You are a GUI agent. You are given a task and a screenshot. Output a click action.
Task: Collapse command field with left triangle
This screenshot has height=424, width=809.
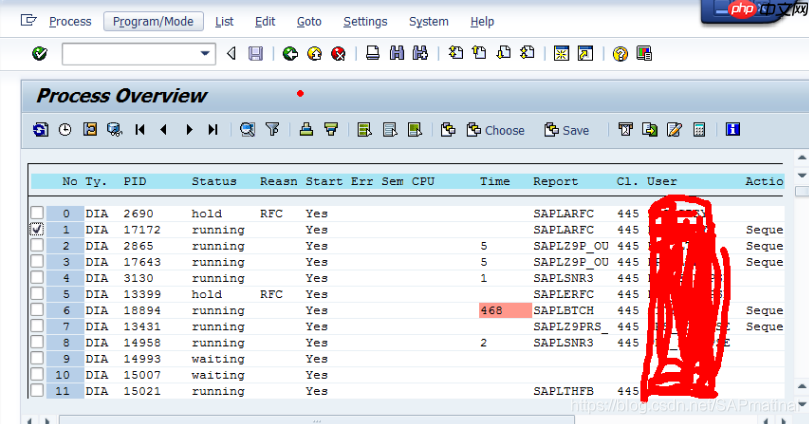tap(231, 53)
